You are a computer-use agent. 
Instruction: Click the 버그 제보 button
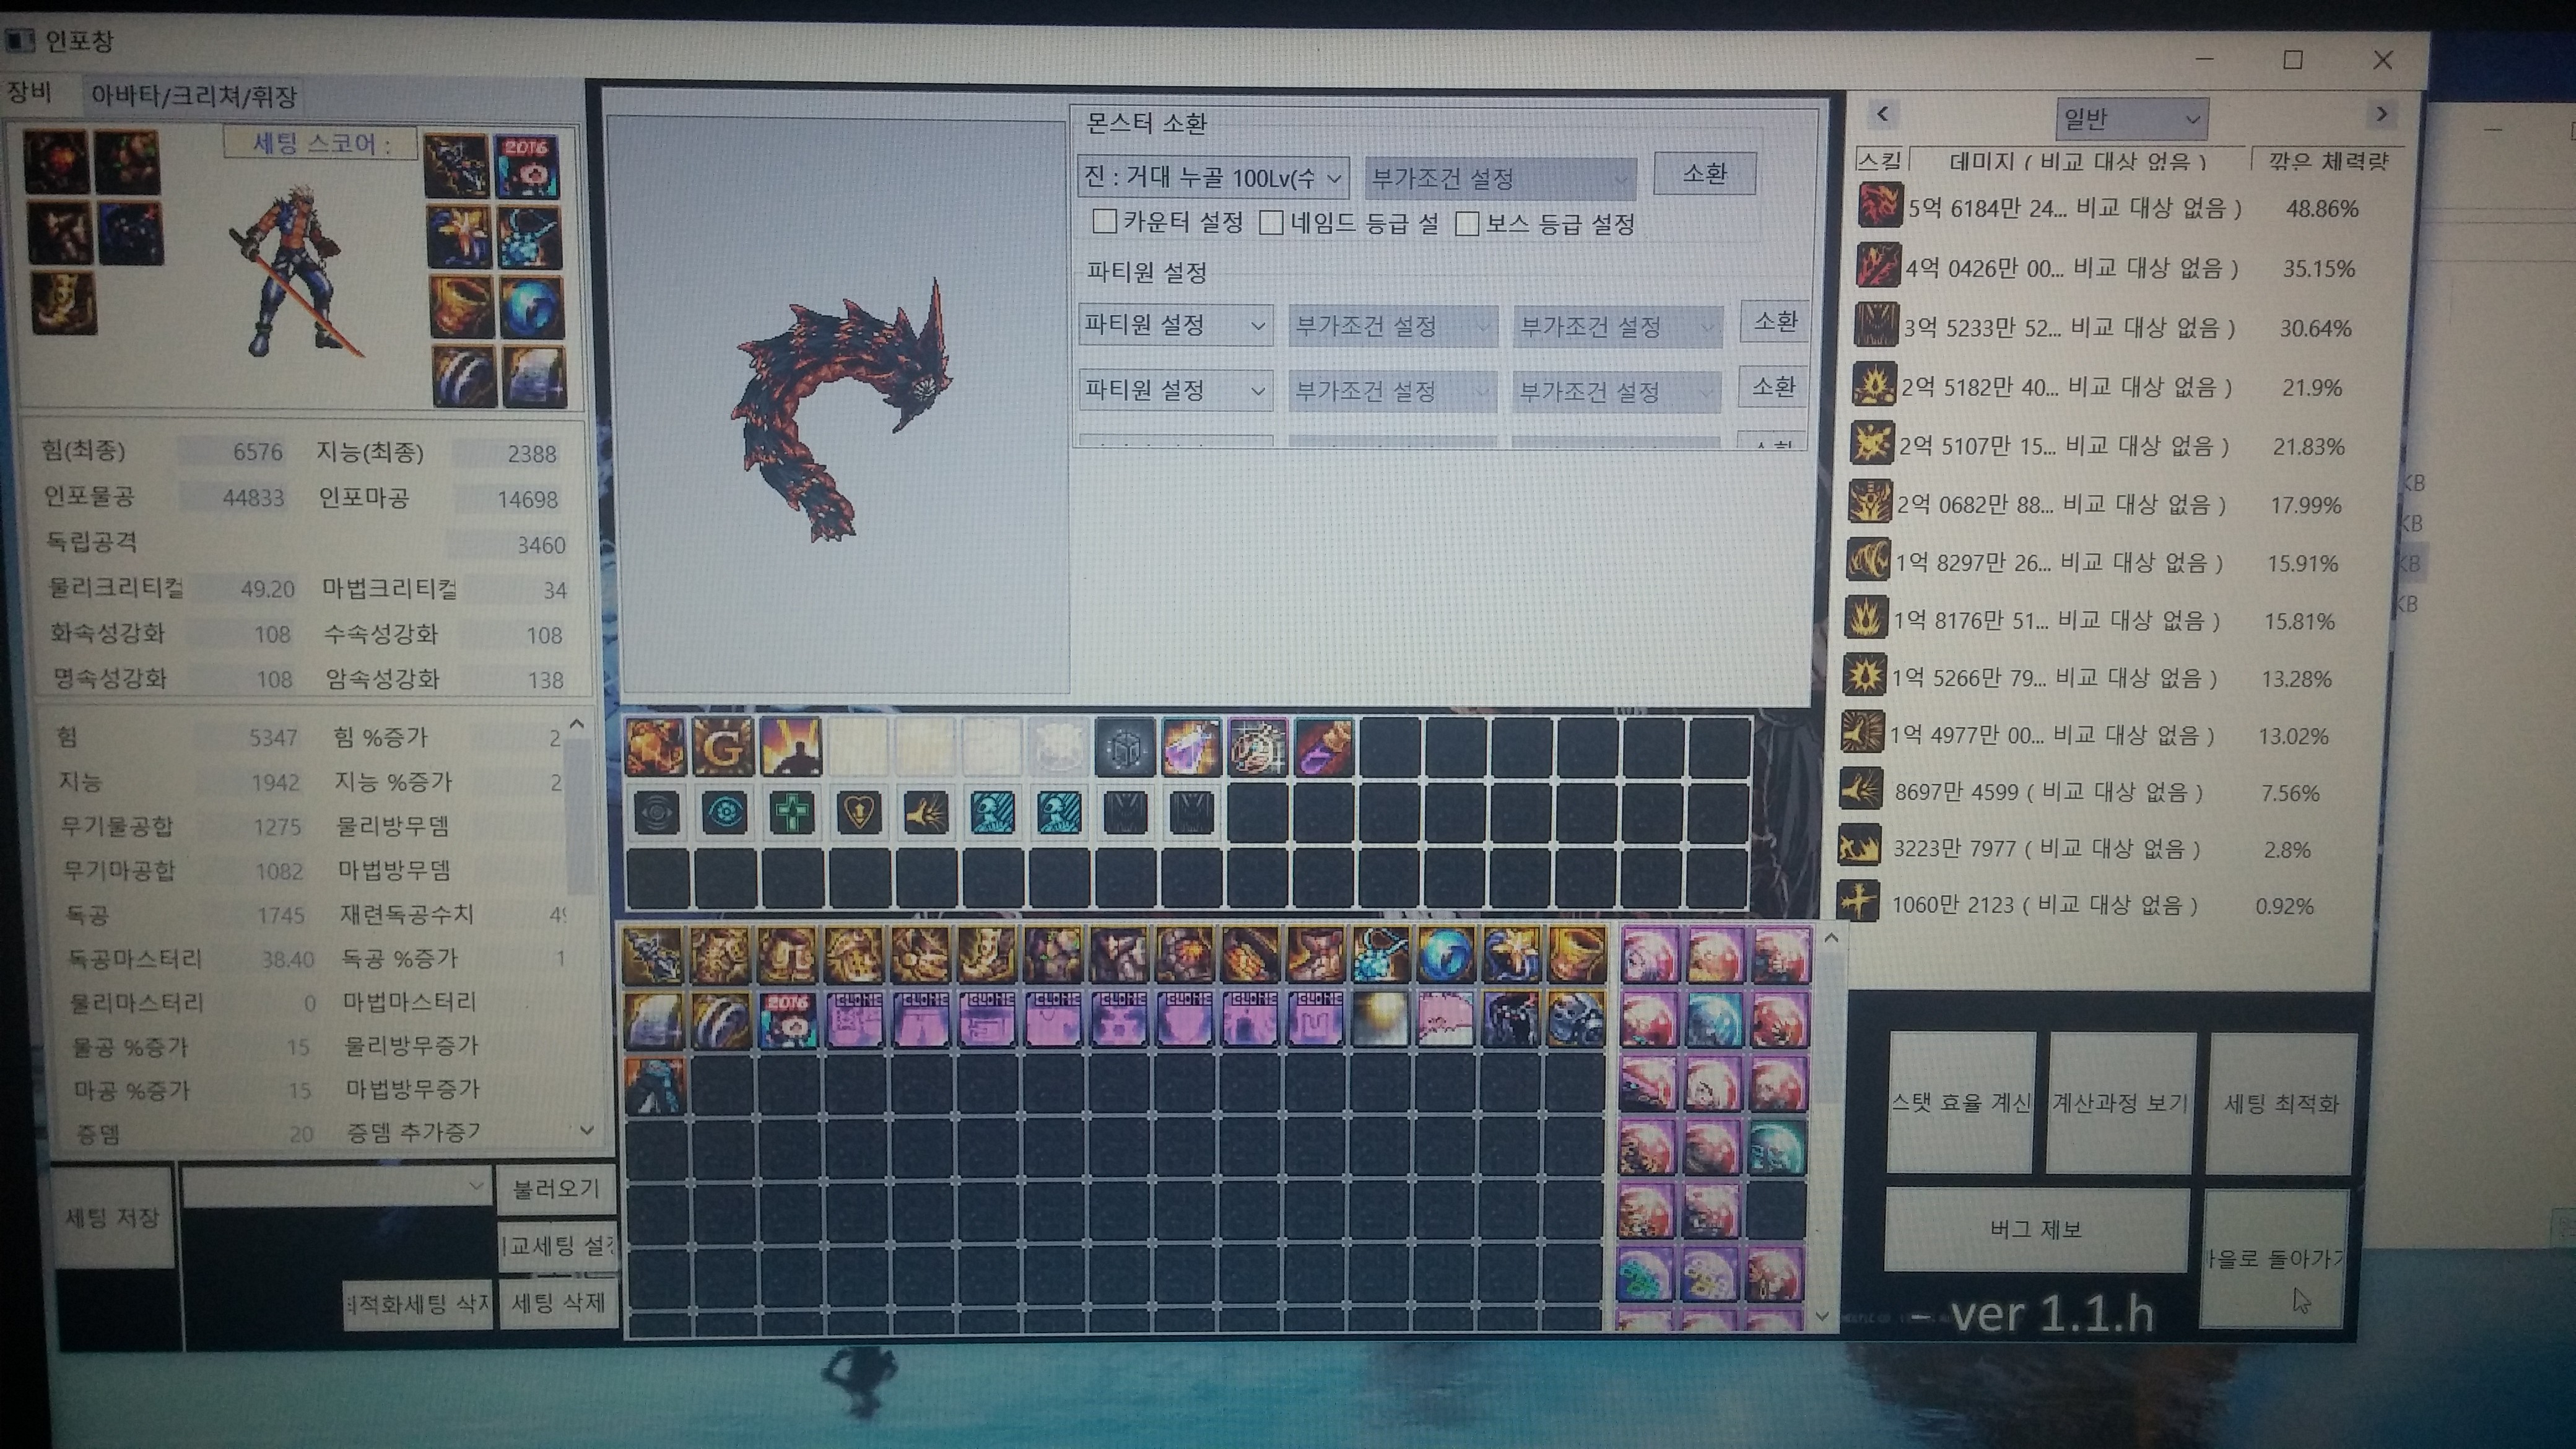coord(2035,1229)
